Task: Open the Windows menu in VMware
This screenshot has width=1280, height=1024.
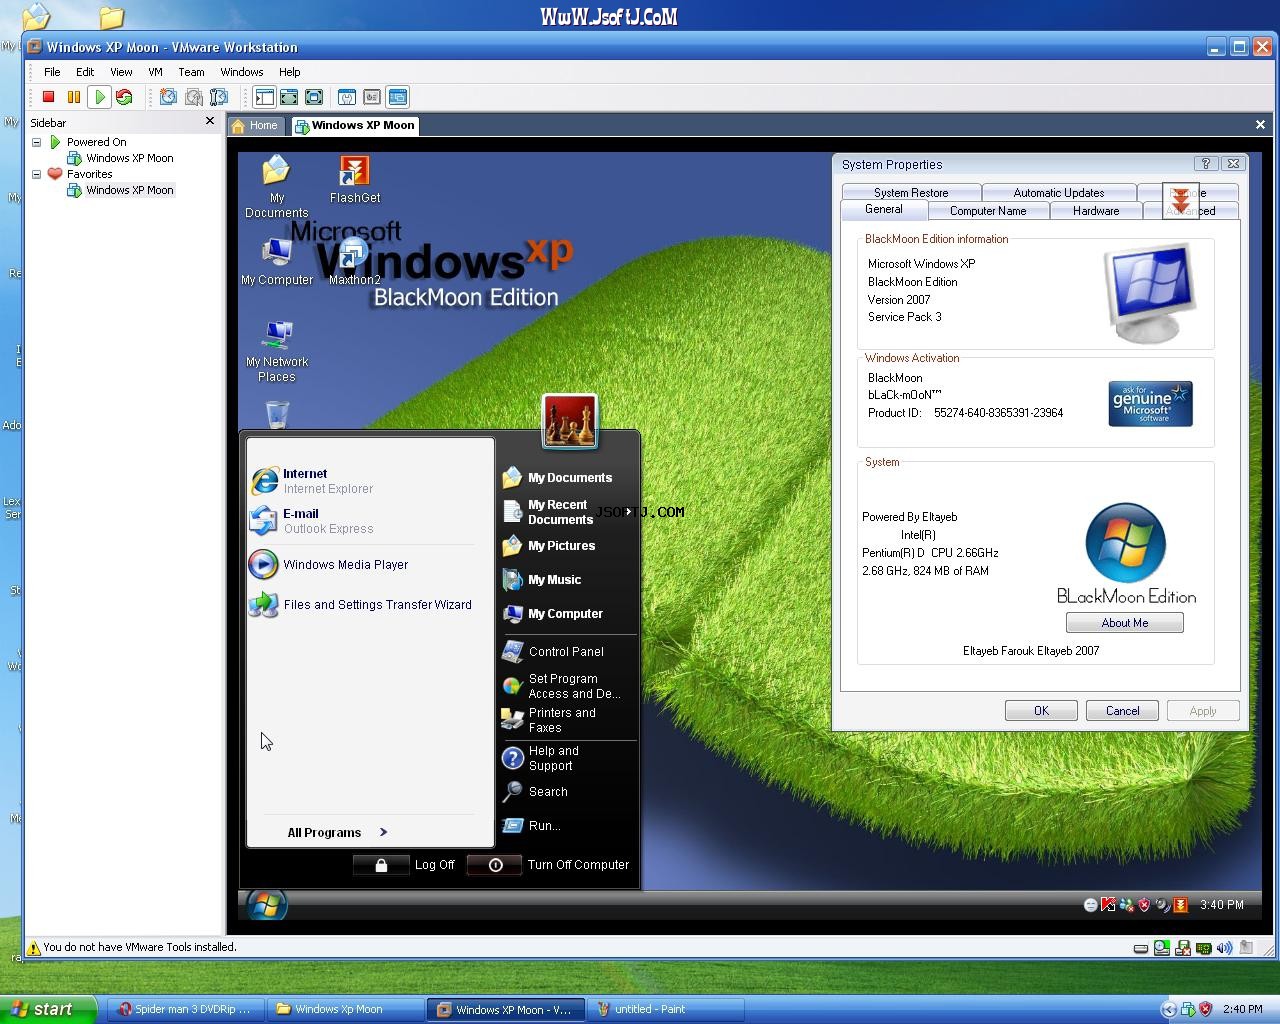Action: [x=242, y=72]
